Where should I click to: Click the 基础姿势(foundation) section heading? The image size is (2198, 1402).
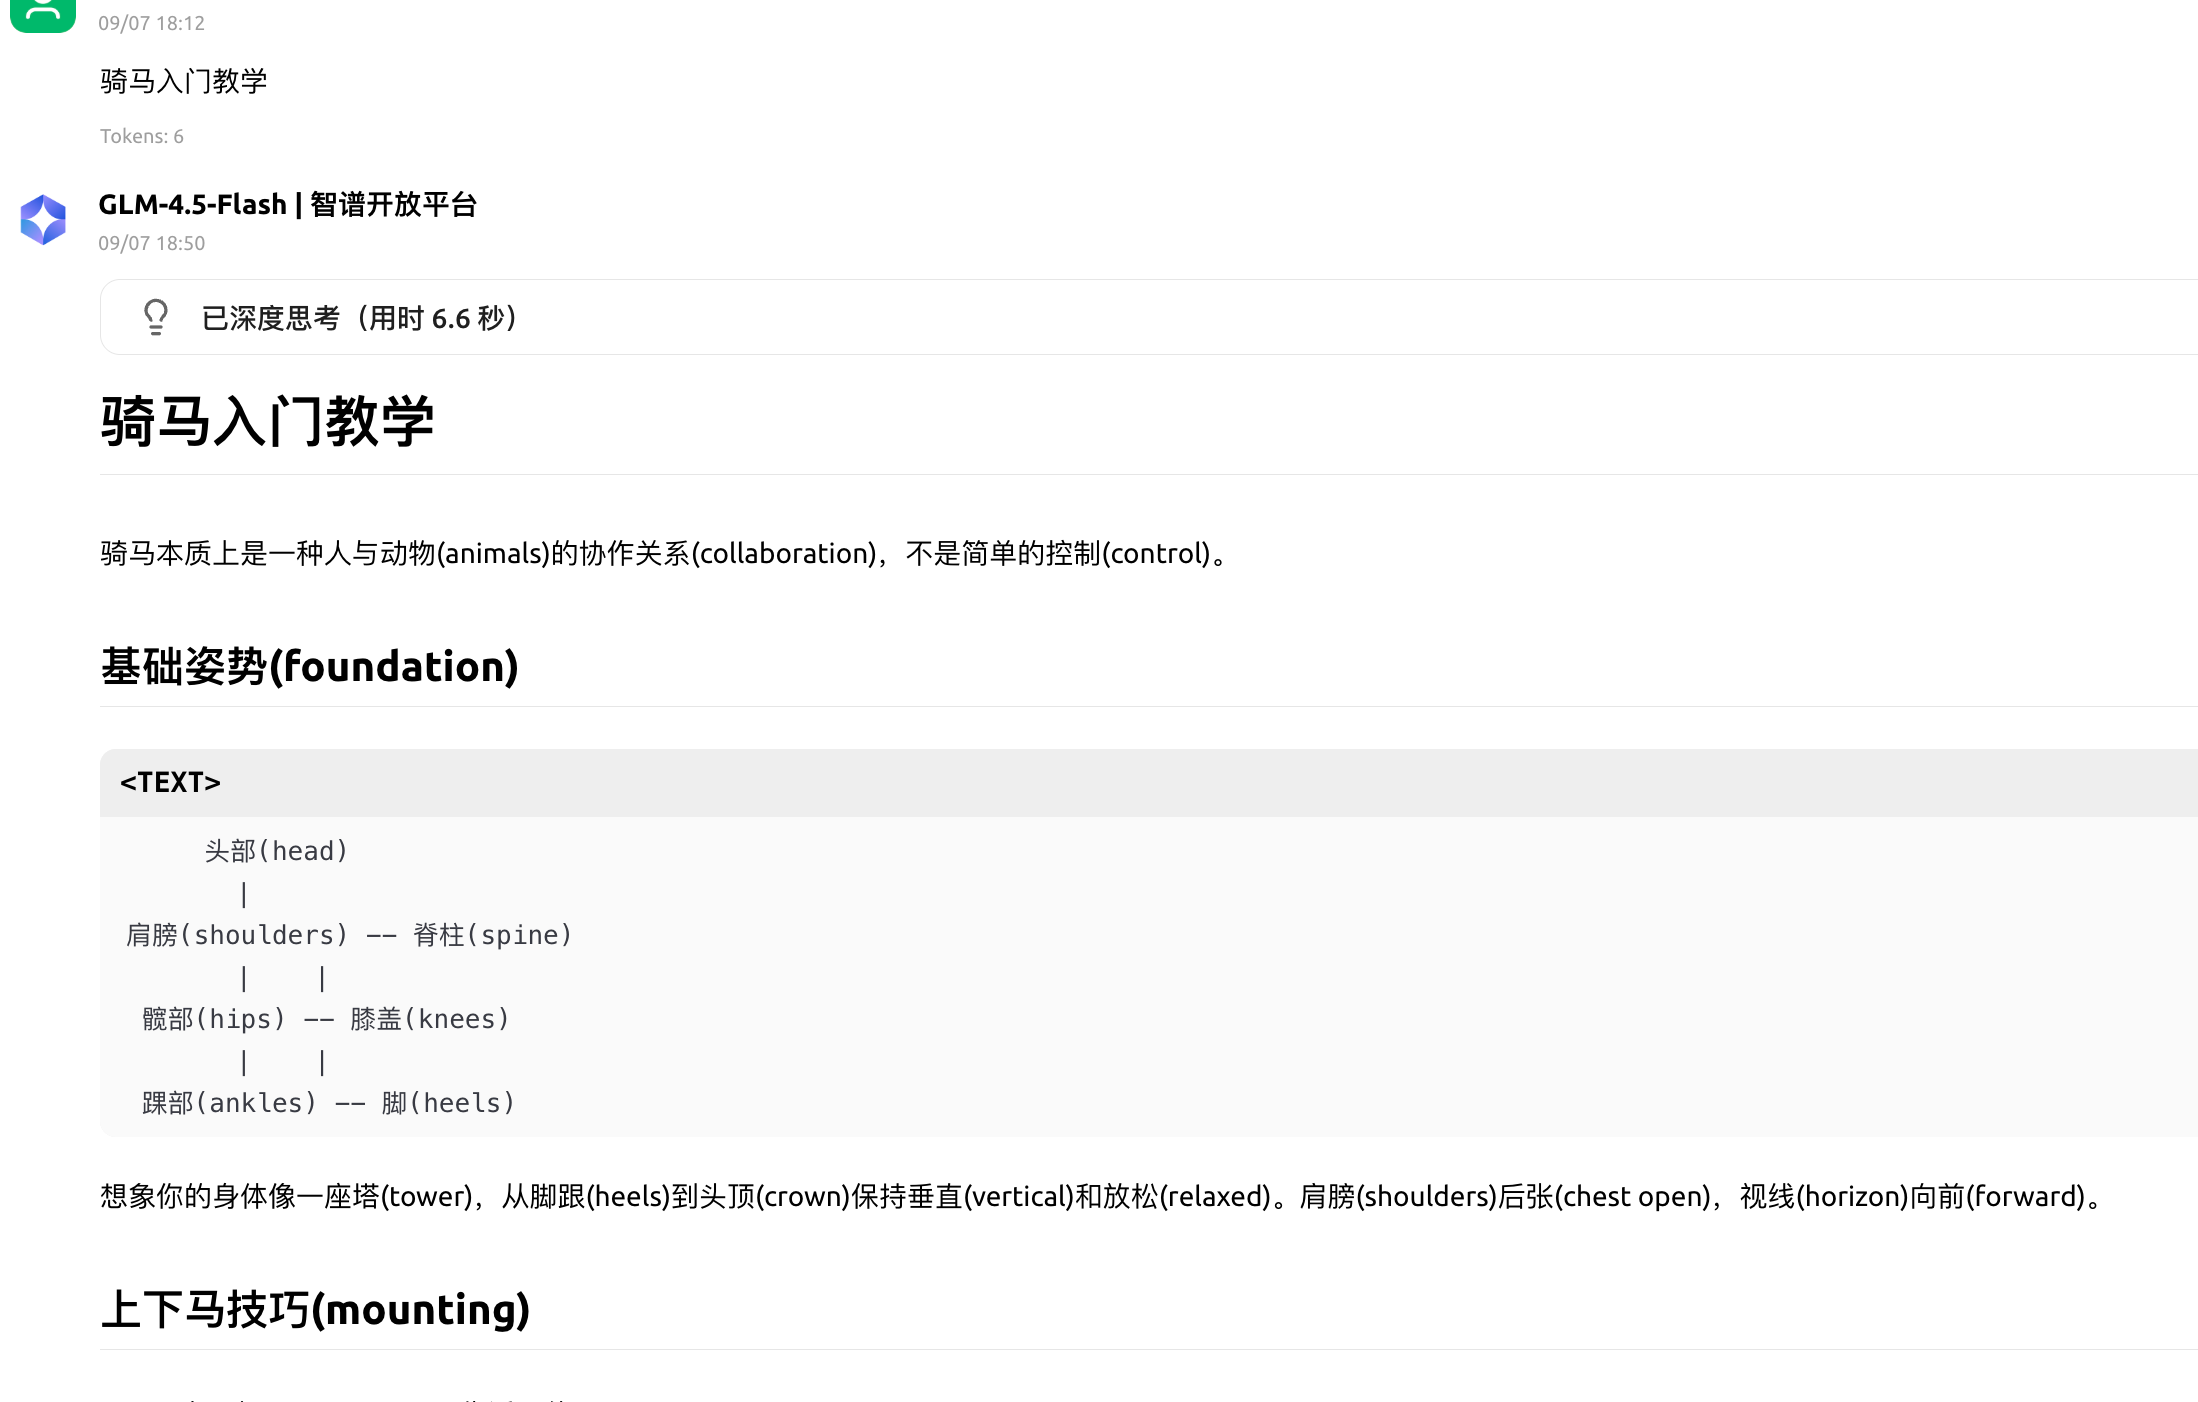pos(310,666)
